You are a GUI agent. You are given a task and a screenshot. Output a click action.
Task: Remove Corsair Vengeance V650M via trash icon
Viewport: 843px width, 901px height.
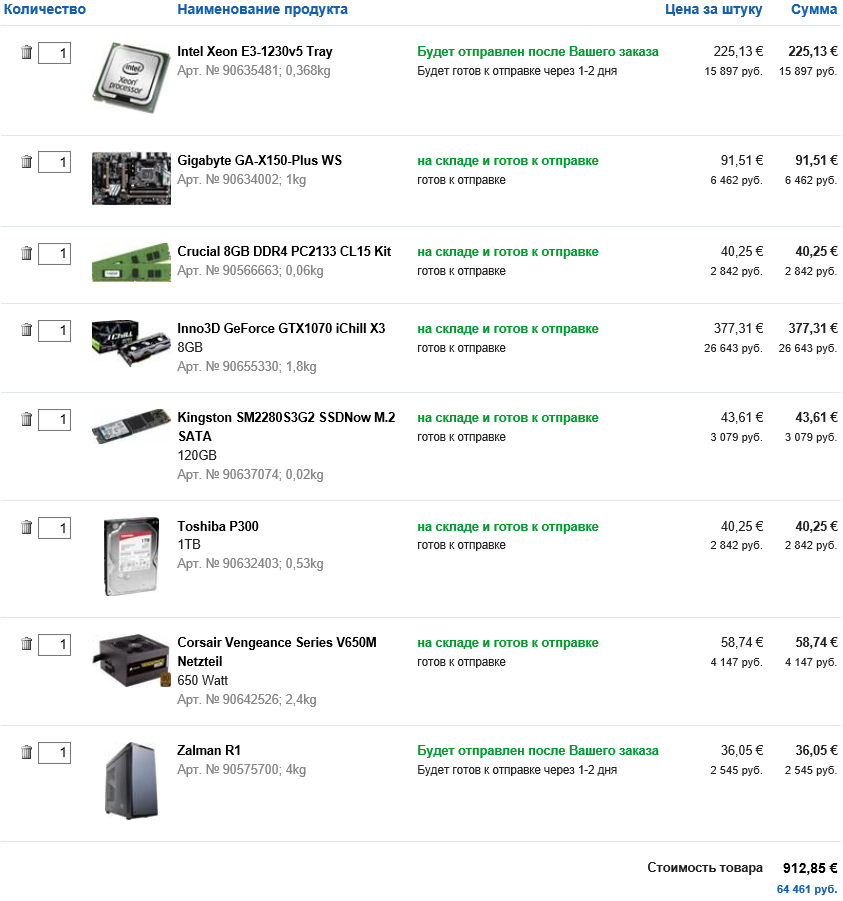pyautogui.click(x=27, y=644)
